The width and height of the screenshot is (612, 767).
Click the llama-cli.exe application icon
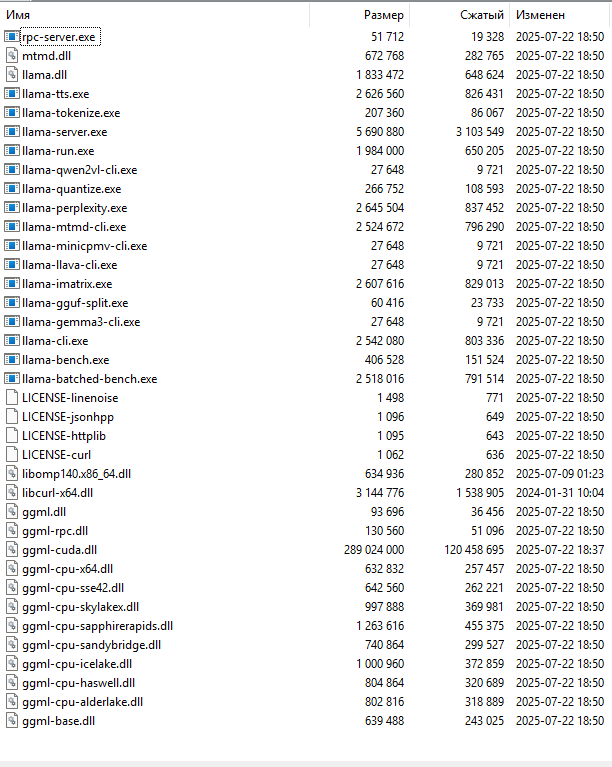(12, 340)
